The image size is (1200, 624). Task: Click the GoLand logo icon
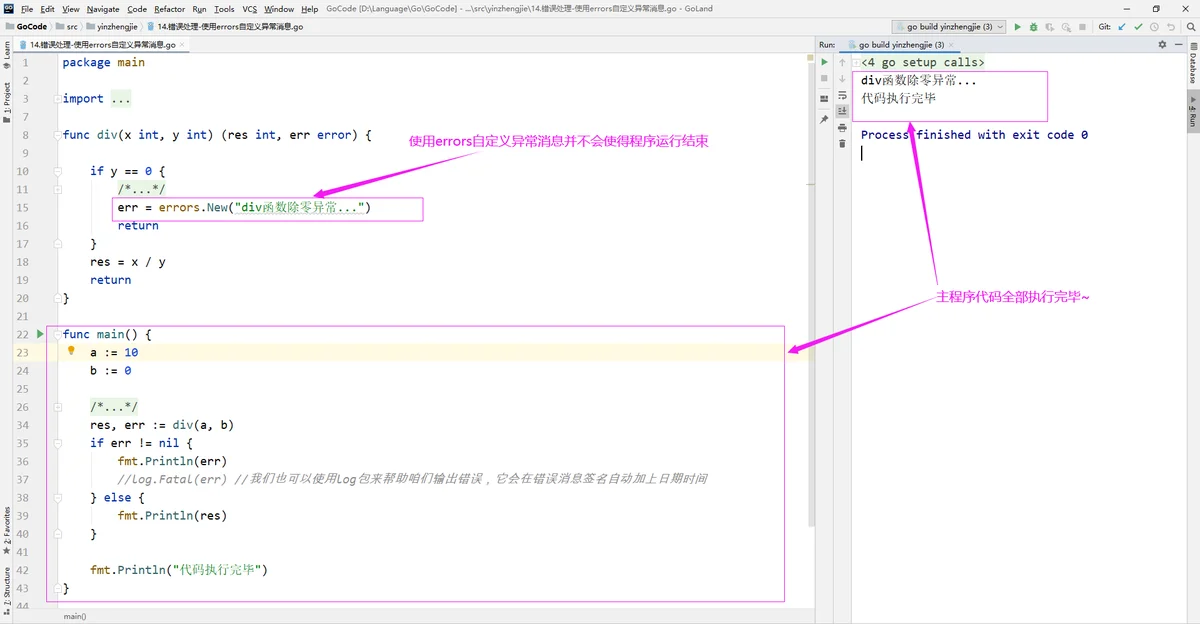(9, 9)
